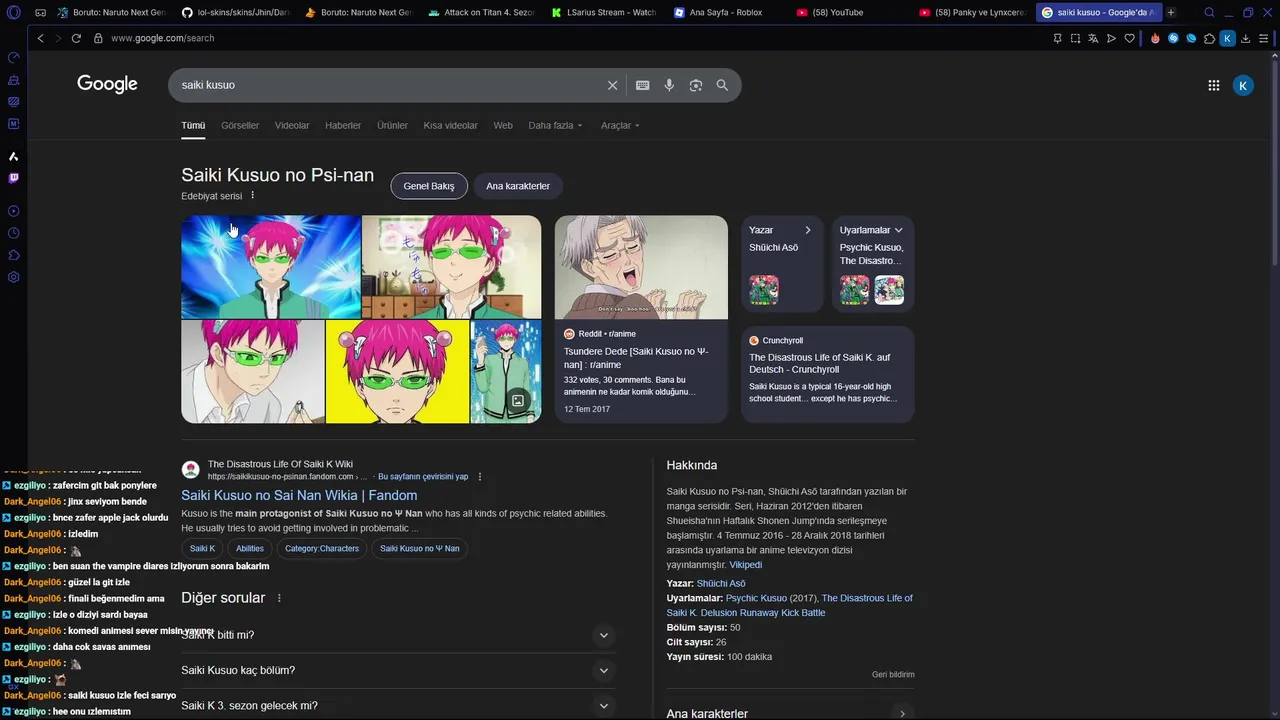Click the Google logo
The width and height of the screenshot is (1280, 720).
pos(107,85)
